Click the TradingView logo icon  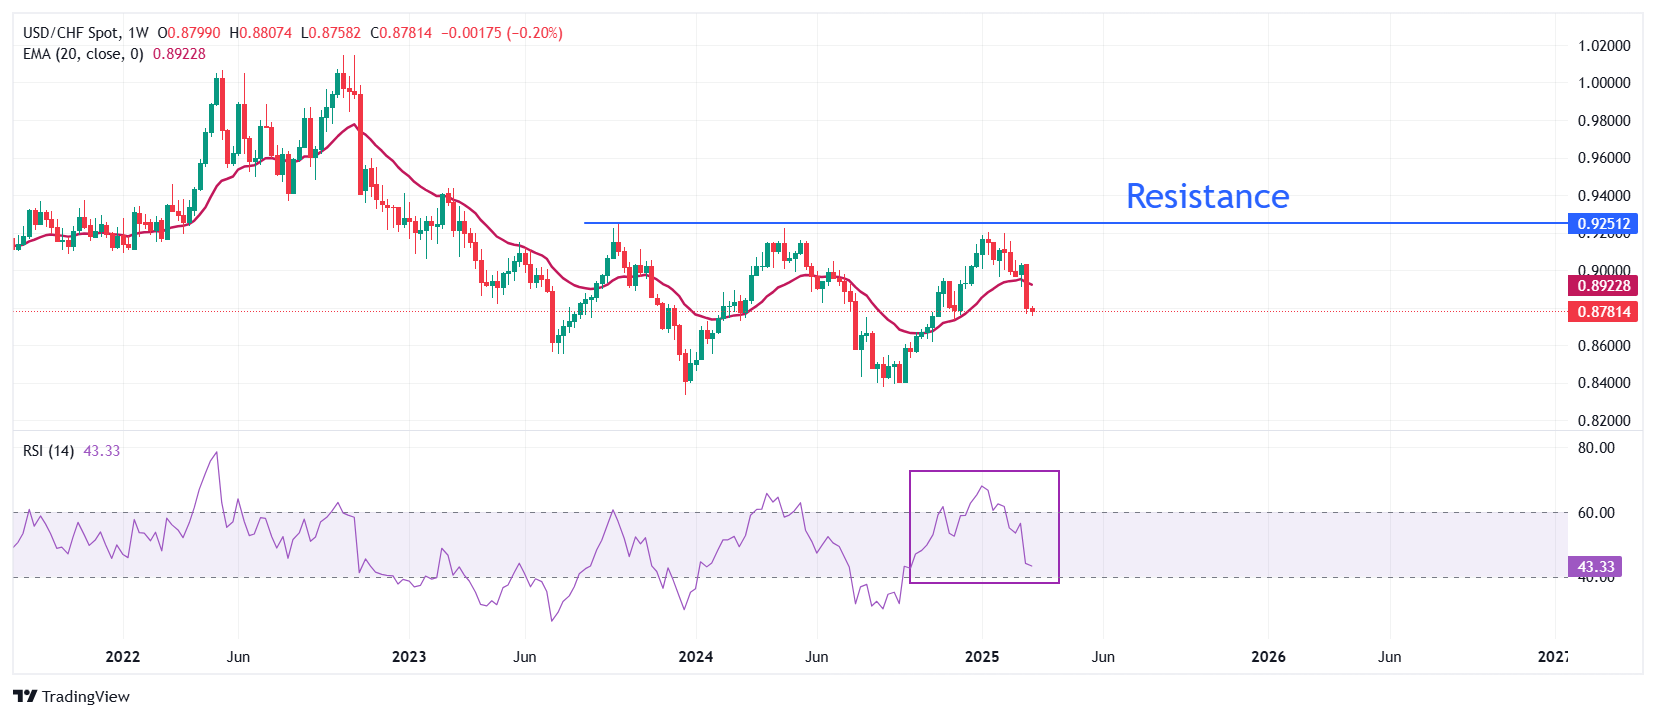(x=25, y=697)
